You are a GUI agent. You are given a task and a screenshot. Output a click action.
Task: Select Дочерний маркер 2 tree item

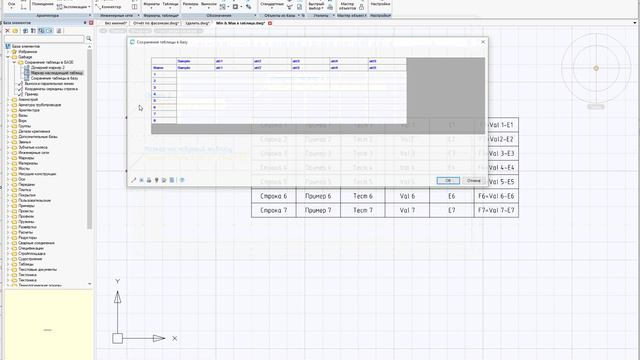pos(47,67)
